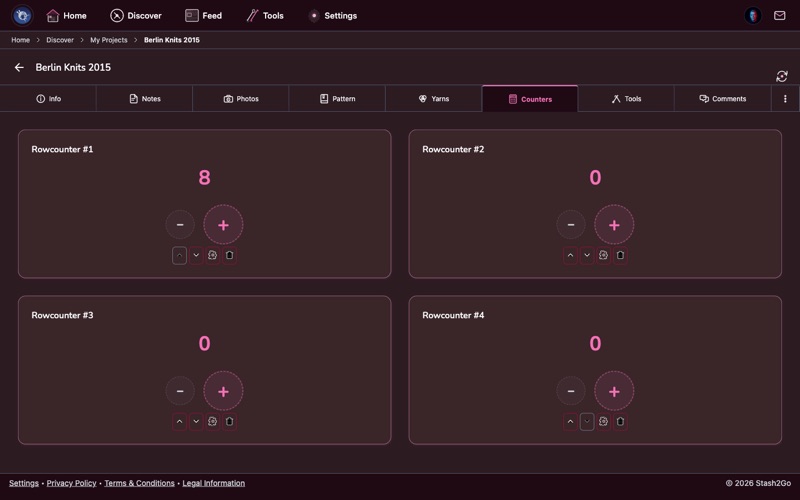Screen dimensions: 800x500
Task: Decrement Rowcounter #4 with minus button
Action: 571,391
